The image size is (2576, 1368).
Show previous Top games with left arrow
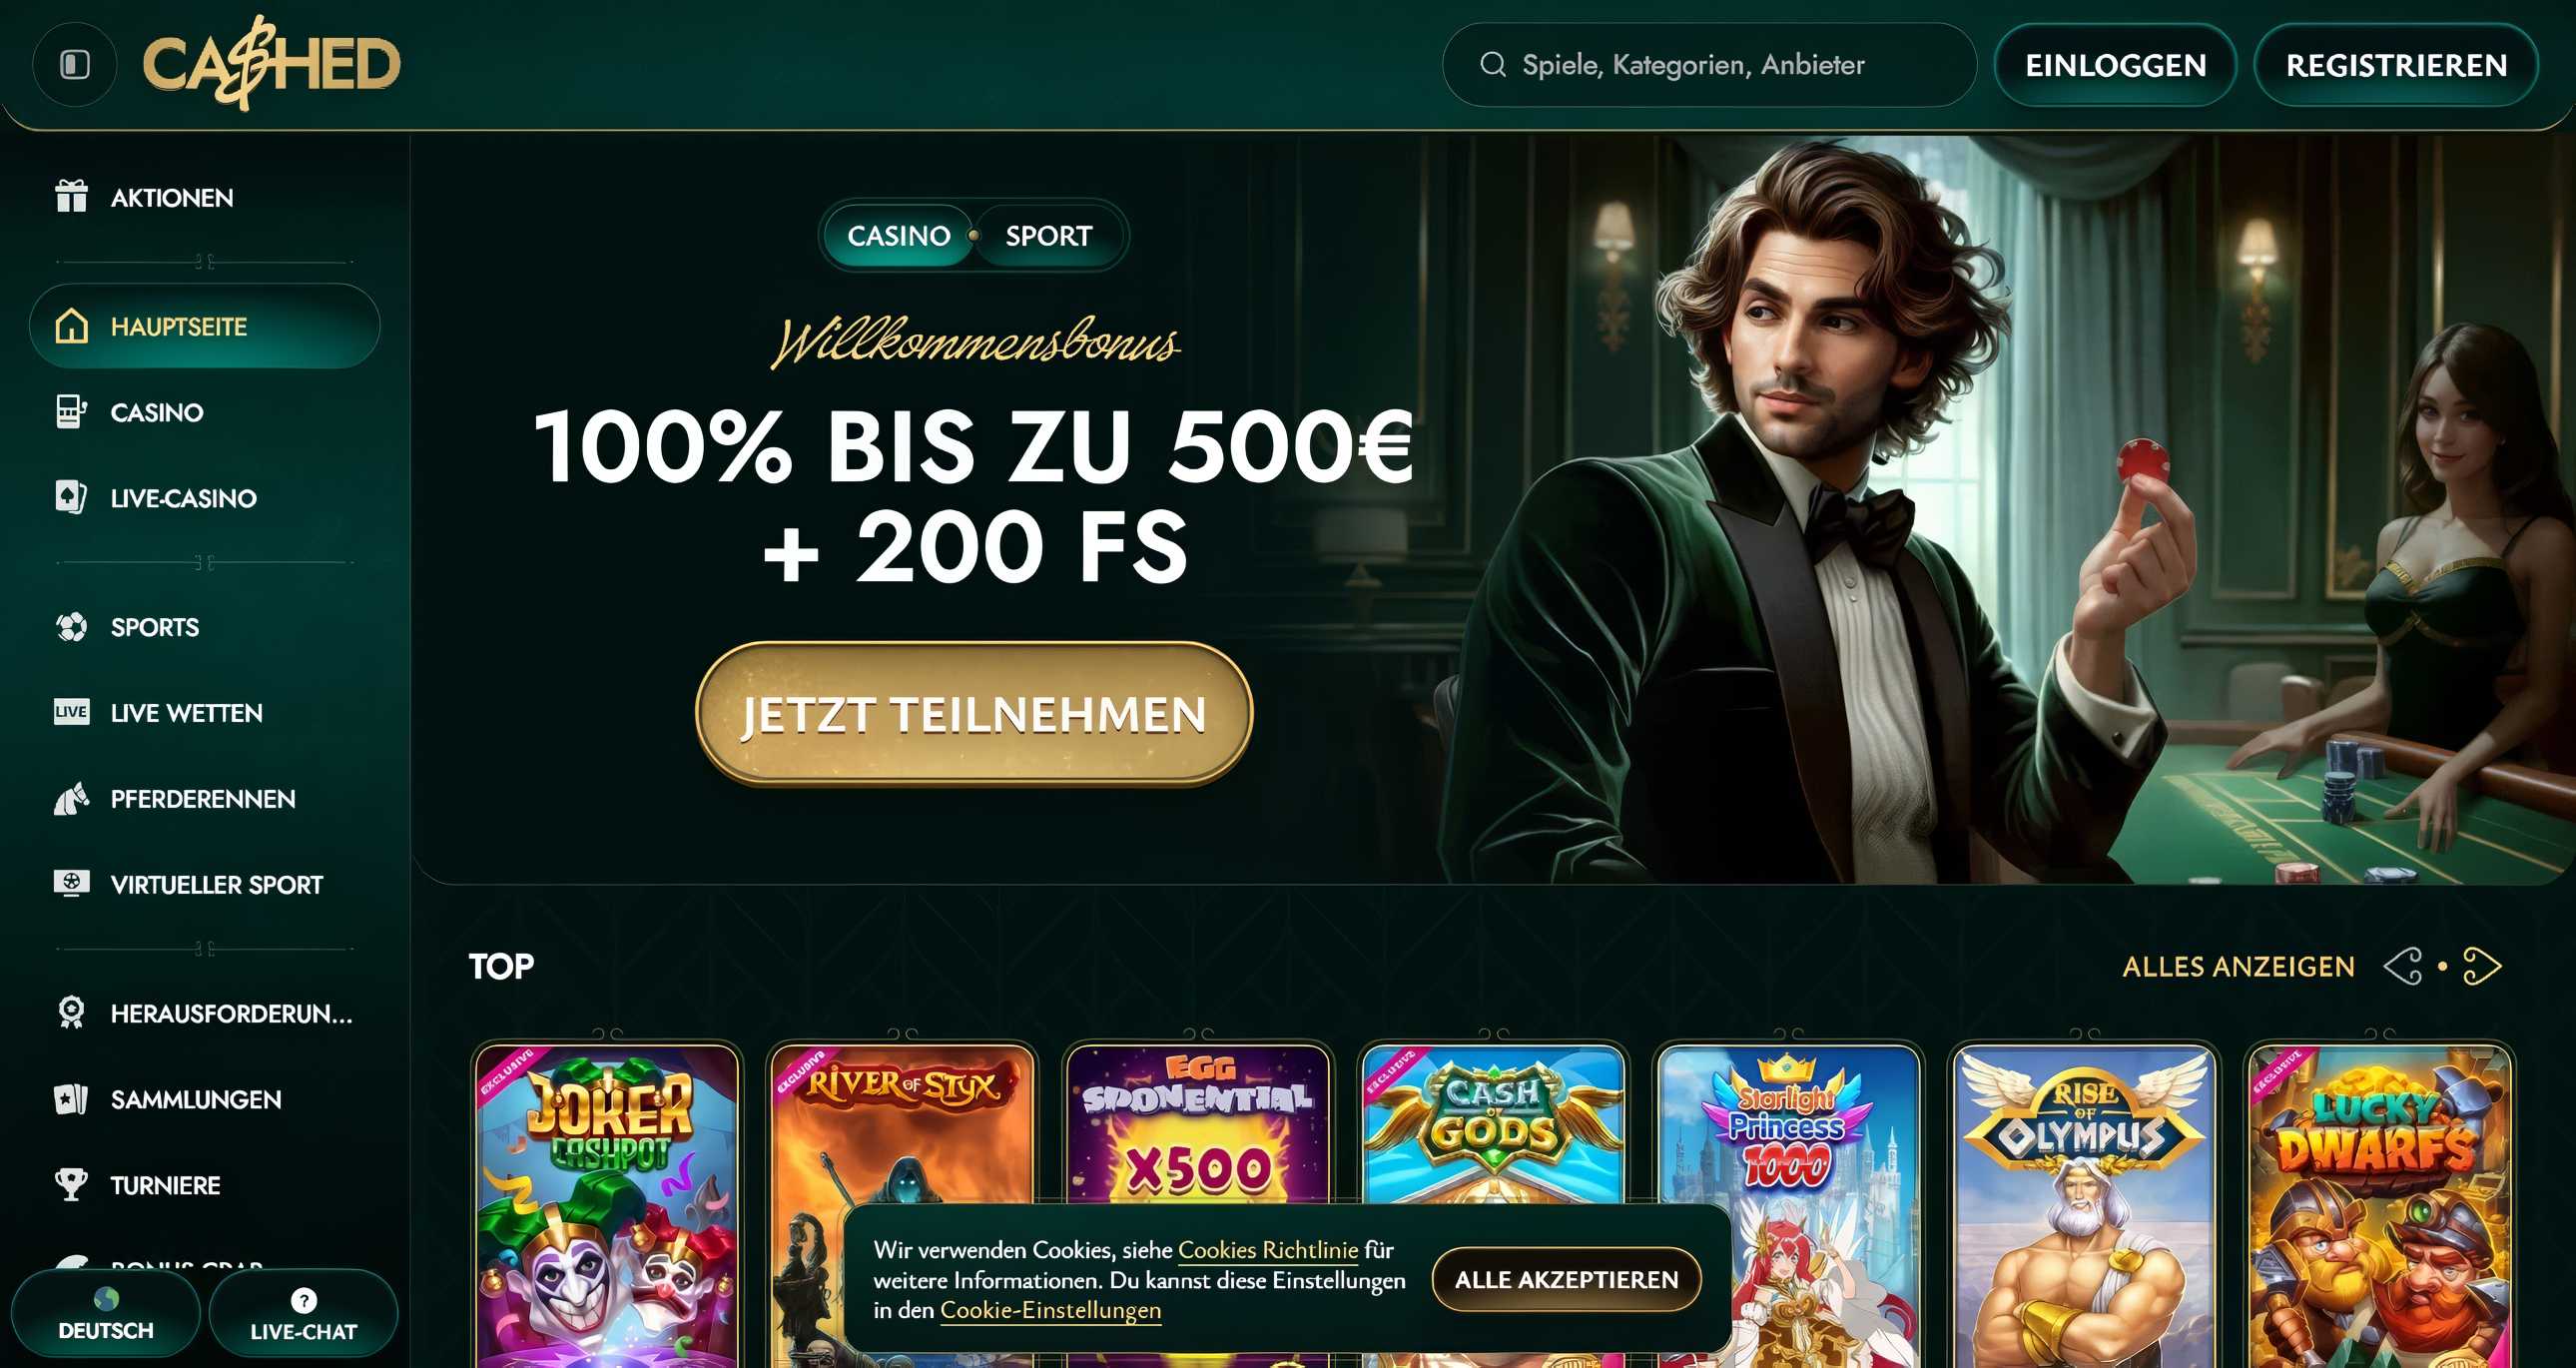click(x=2403, y=966)
